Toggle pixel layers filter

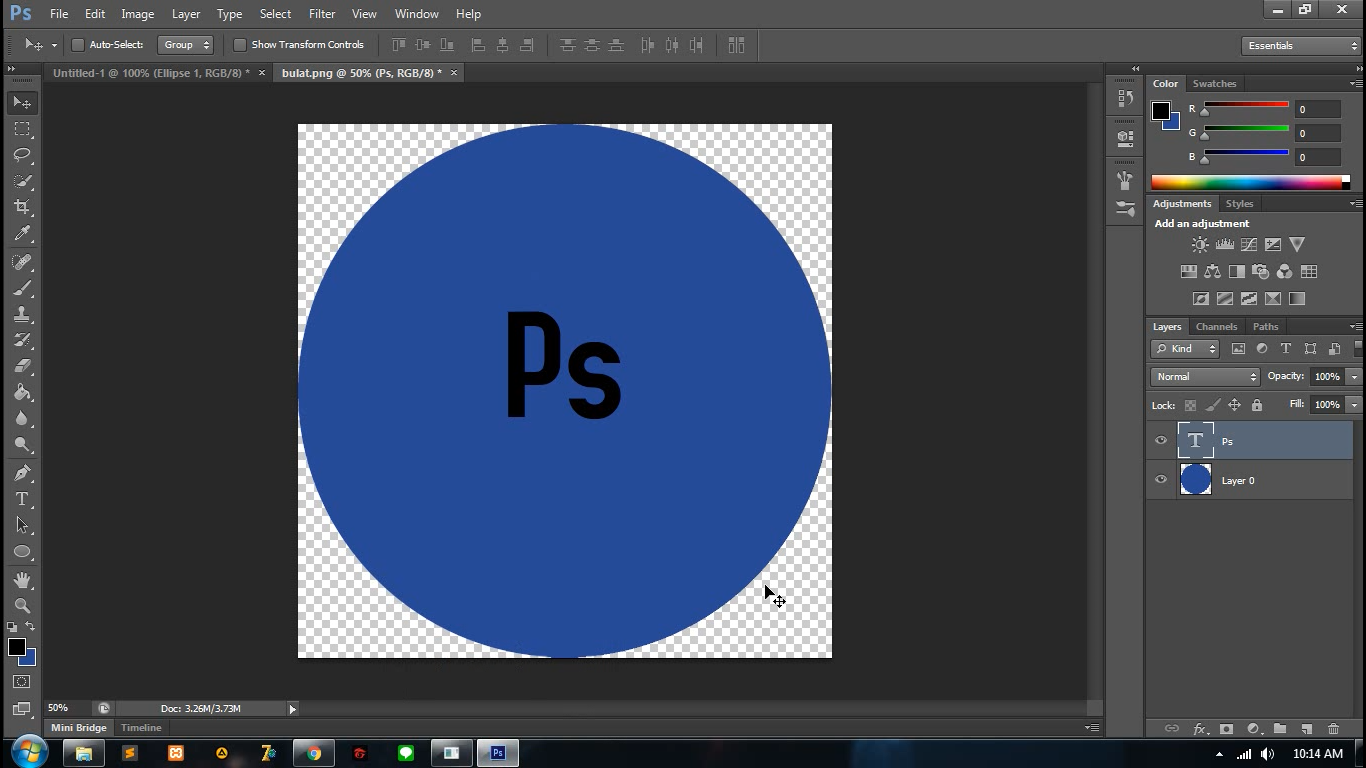(1238, 349)
